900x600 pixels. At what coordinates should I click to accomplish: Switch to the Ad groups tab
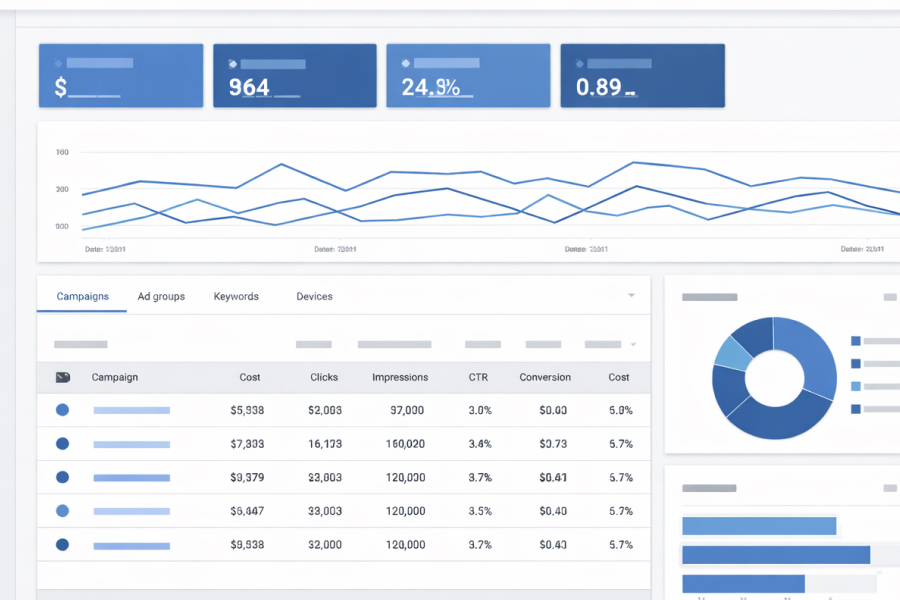pos(161,296)
